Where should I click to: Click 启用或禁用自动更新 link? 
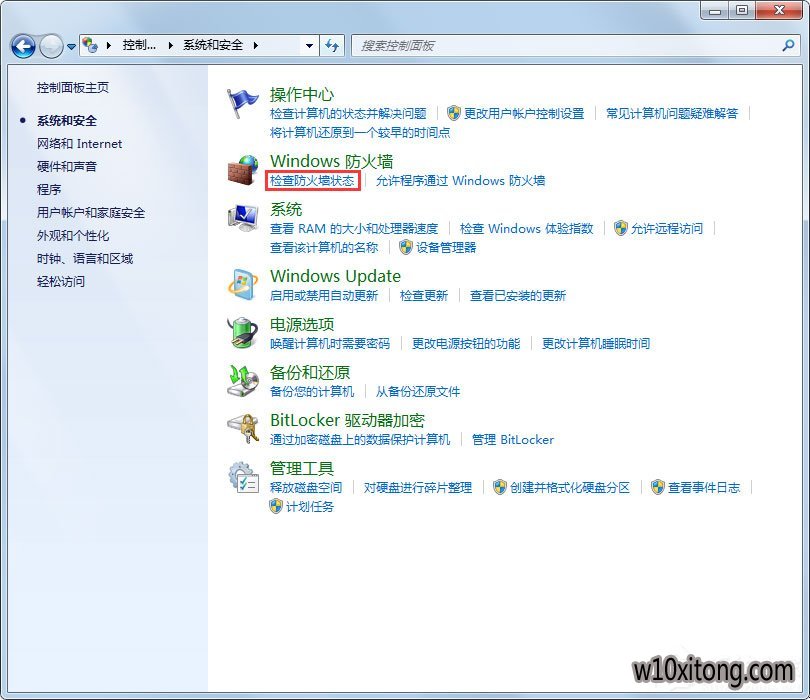tap(324, 295)
